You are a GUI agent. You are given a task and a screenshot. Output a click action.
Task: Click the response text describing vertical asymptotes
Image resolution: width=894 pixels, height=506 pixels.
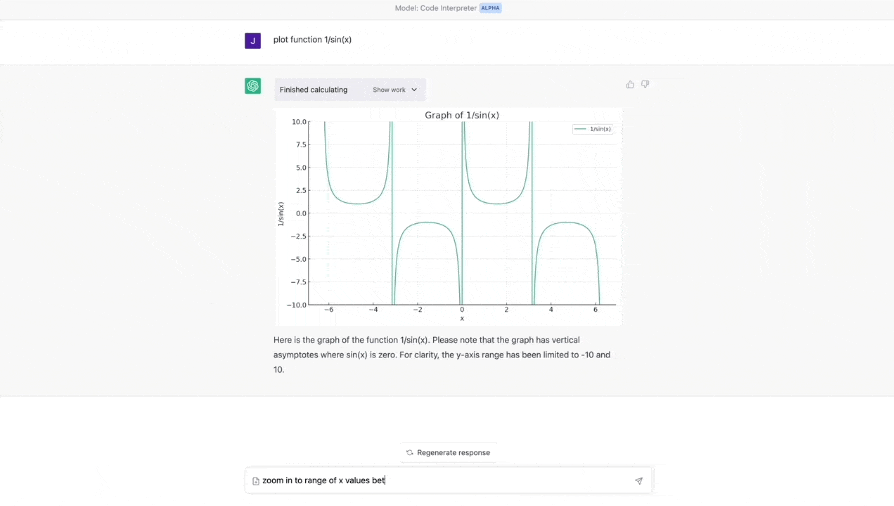(441, 354)
